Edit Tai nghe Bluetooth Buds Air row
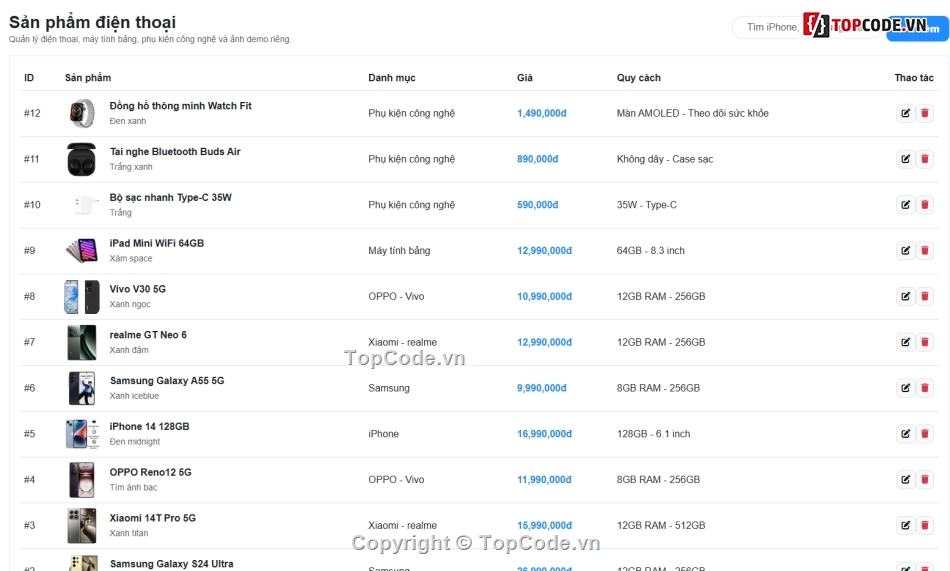The image size is (950, 571). click(905, 159)
